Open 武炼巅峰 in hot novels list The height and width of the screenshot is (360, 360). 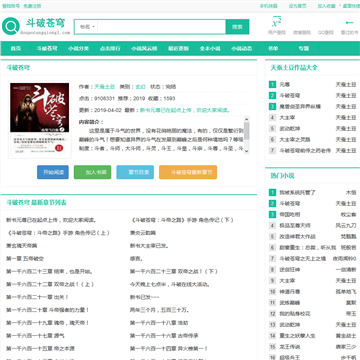[x=290, y=303]
